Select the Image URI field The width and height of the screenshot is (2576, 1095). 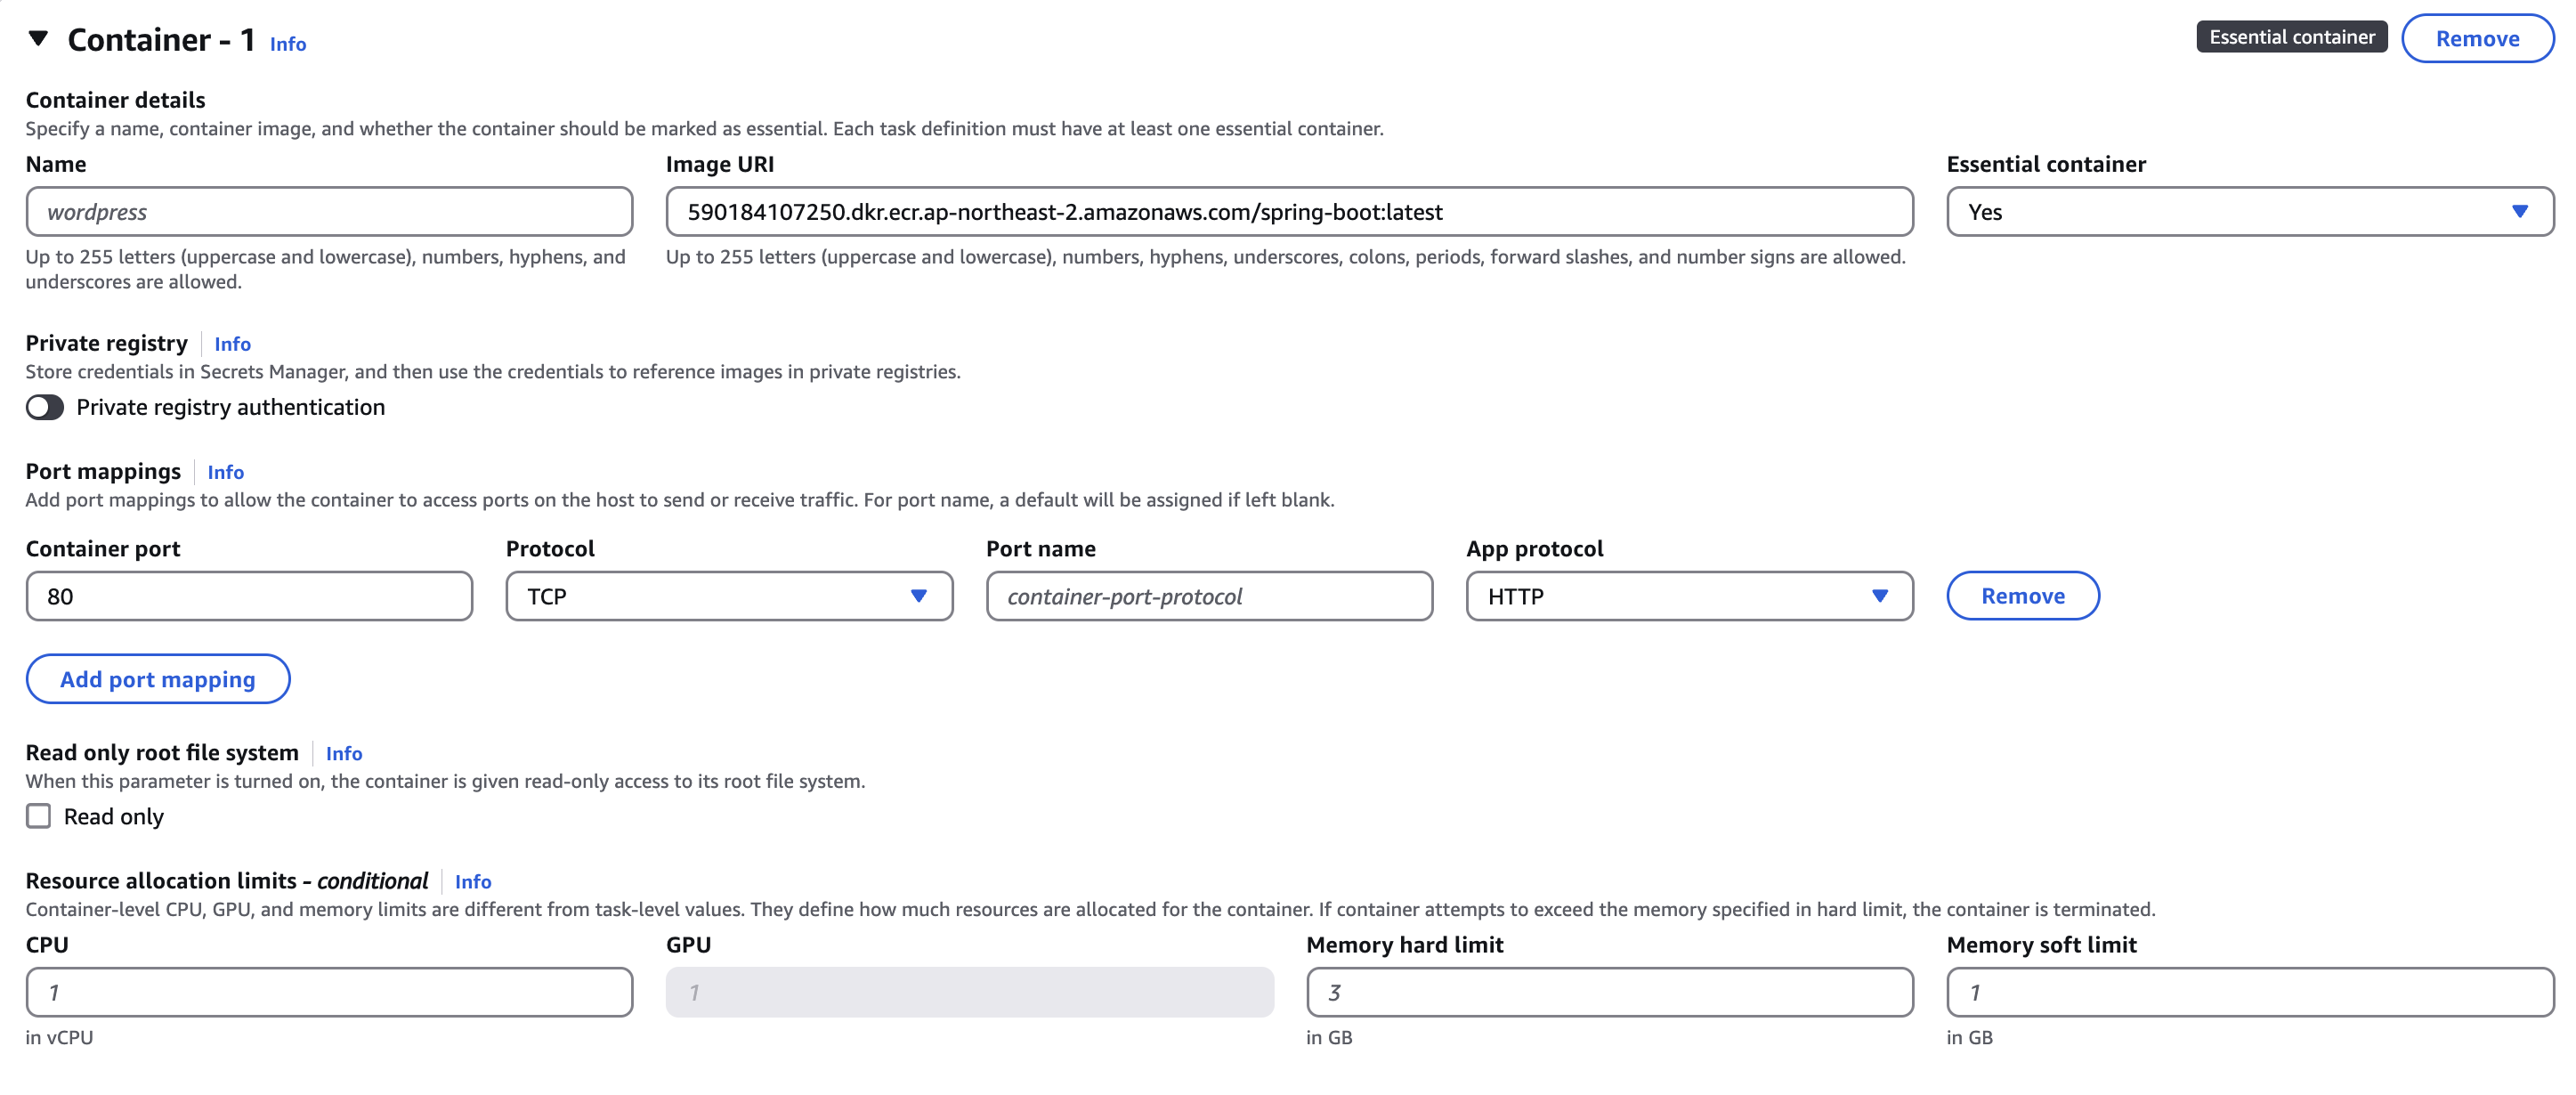[1288, 211]
